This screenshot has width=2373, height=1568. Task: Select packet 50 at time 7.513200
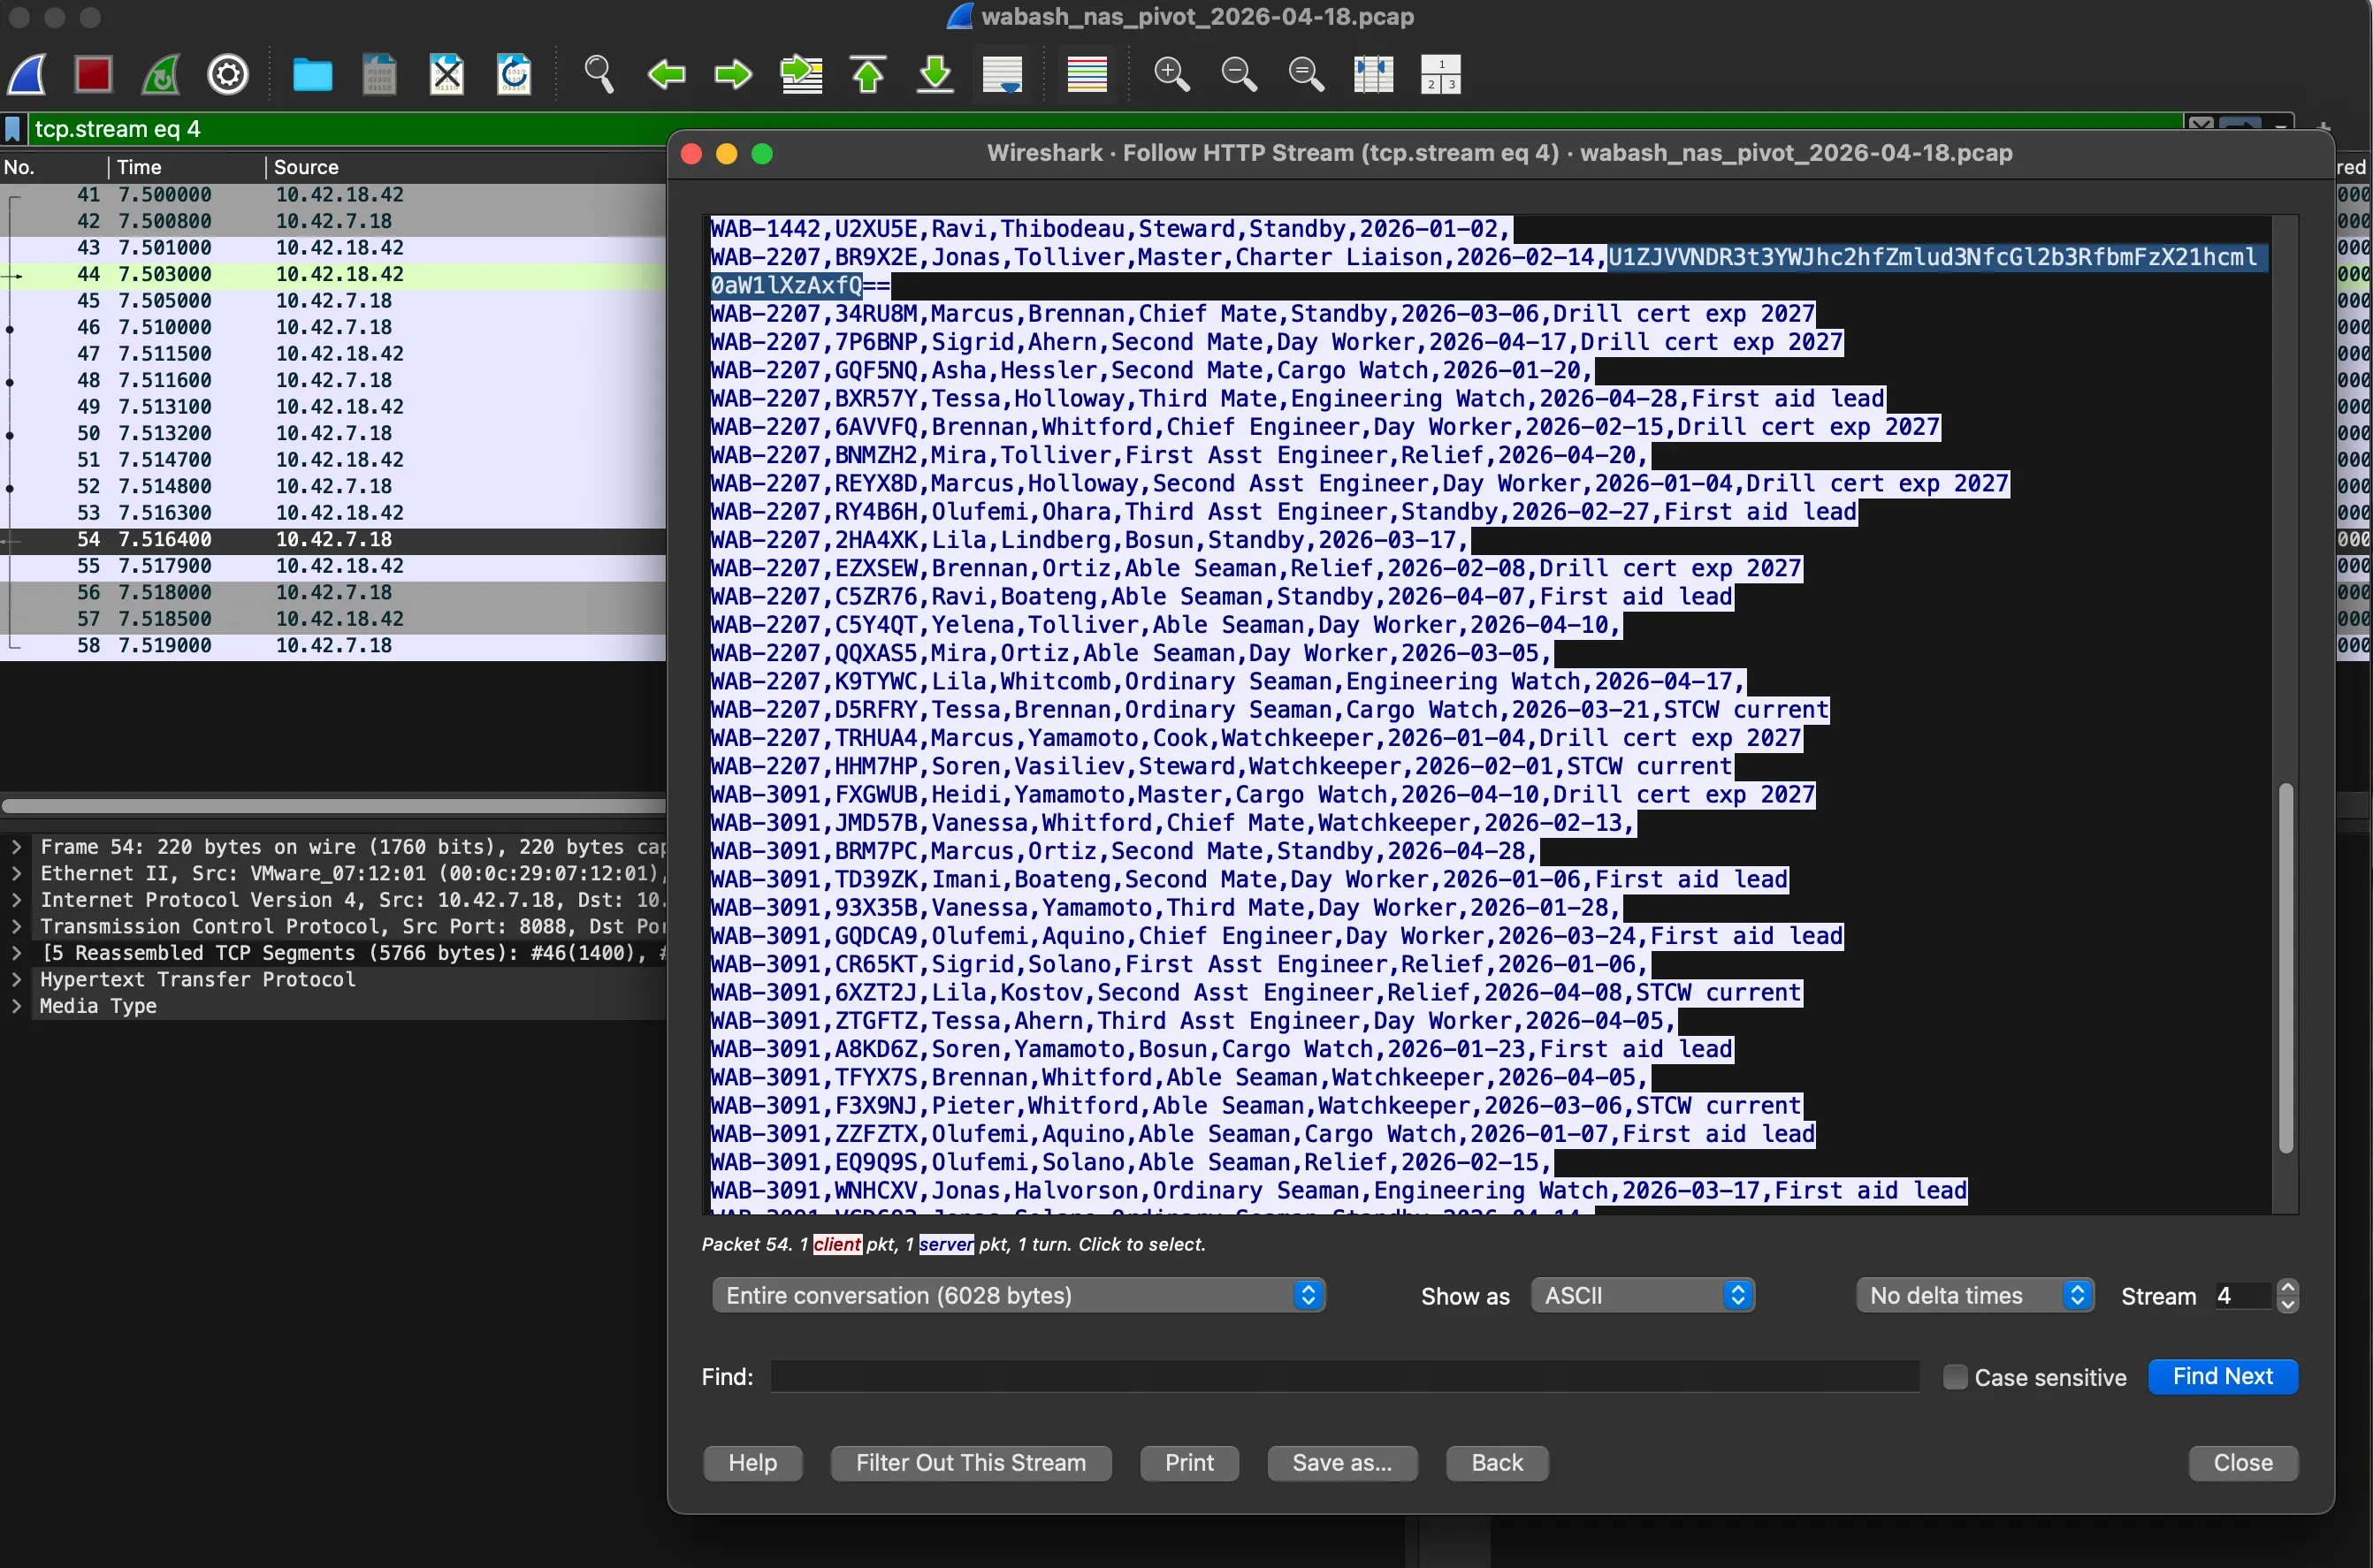coord(333,433)
